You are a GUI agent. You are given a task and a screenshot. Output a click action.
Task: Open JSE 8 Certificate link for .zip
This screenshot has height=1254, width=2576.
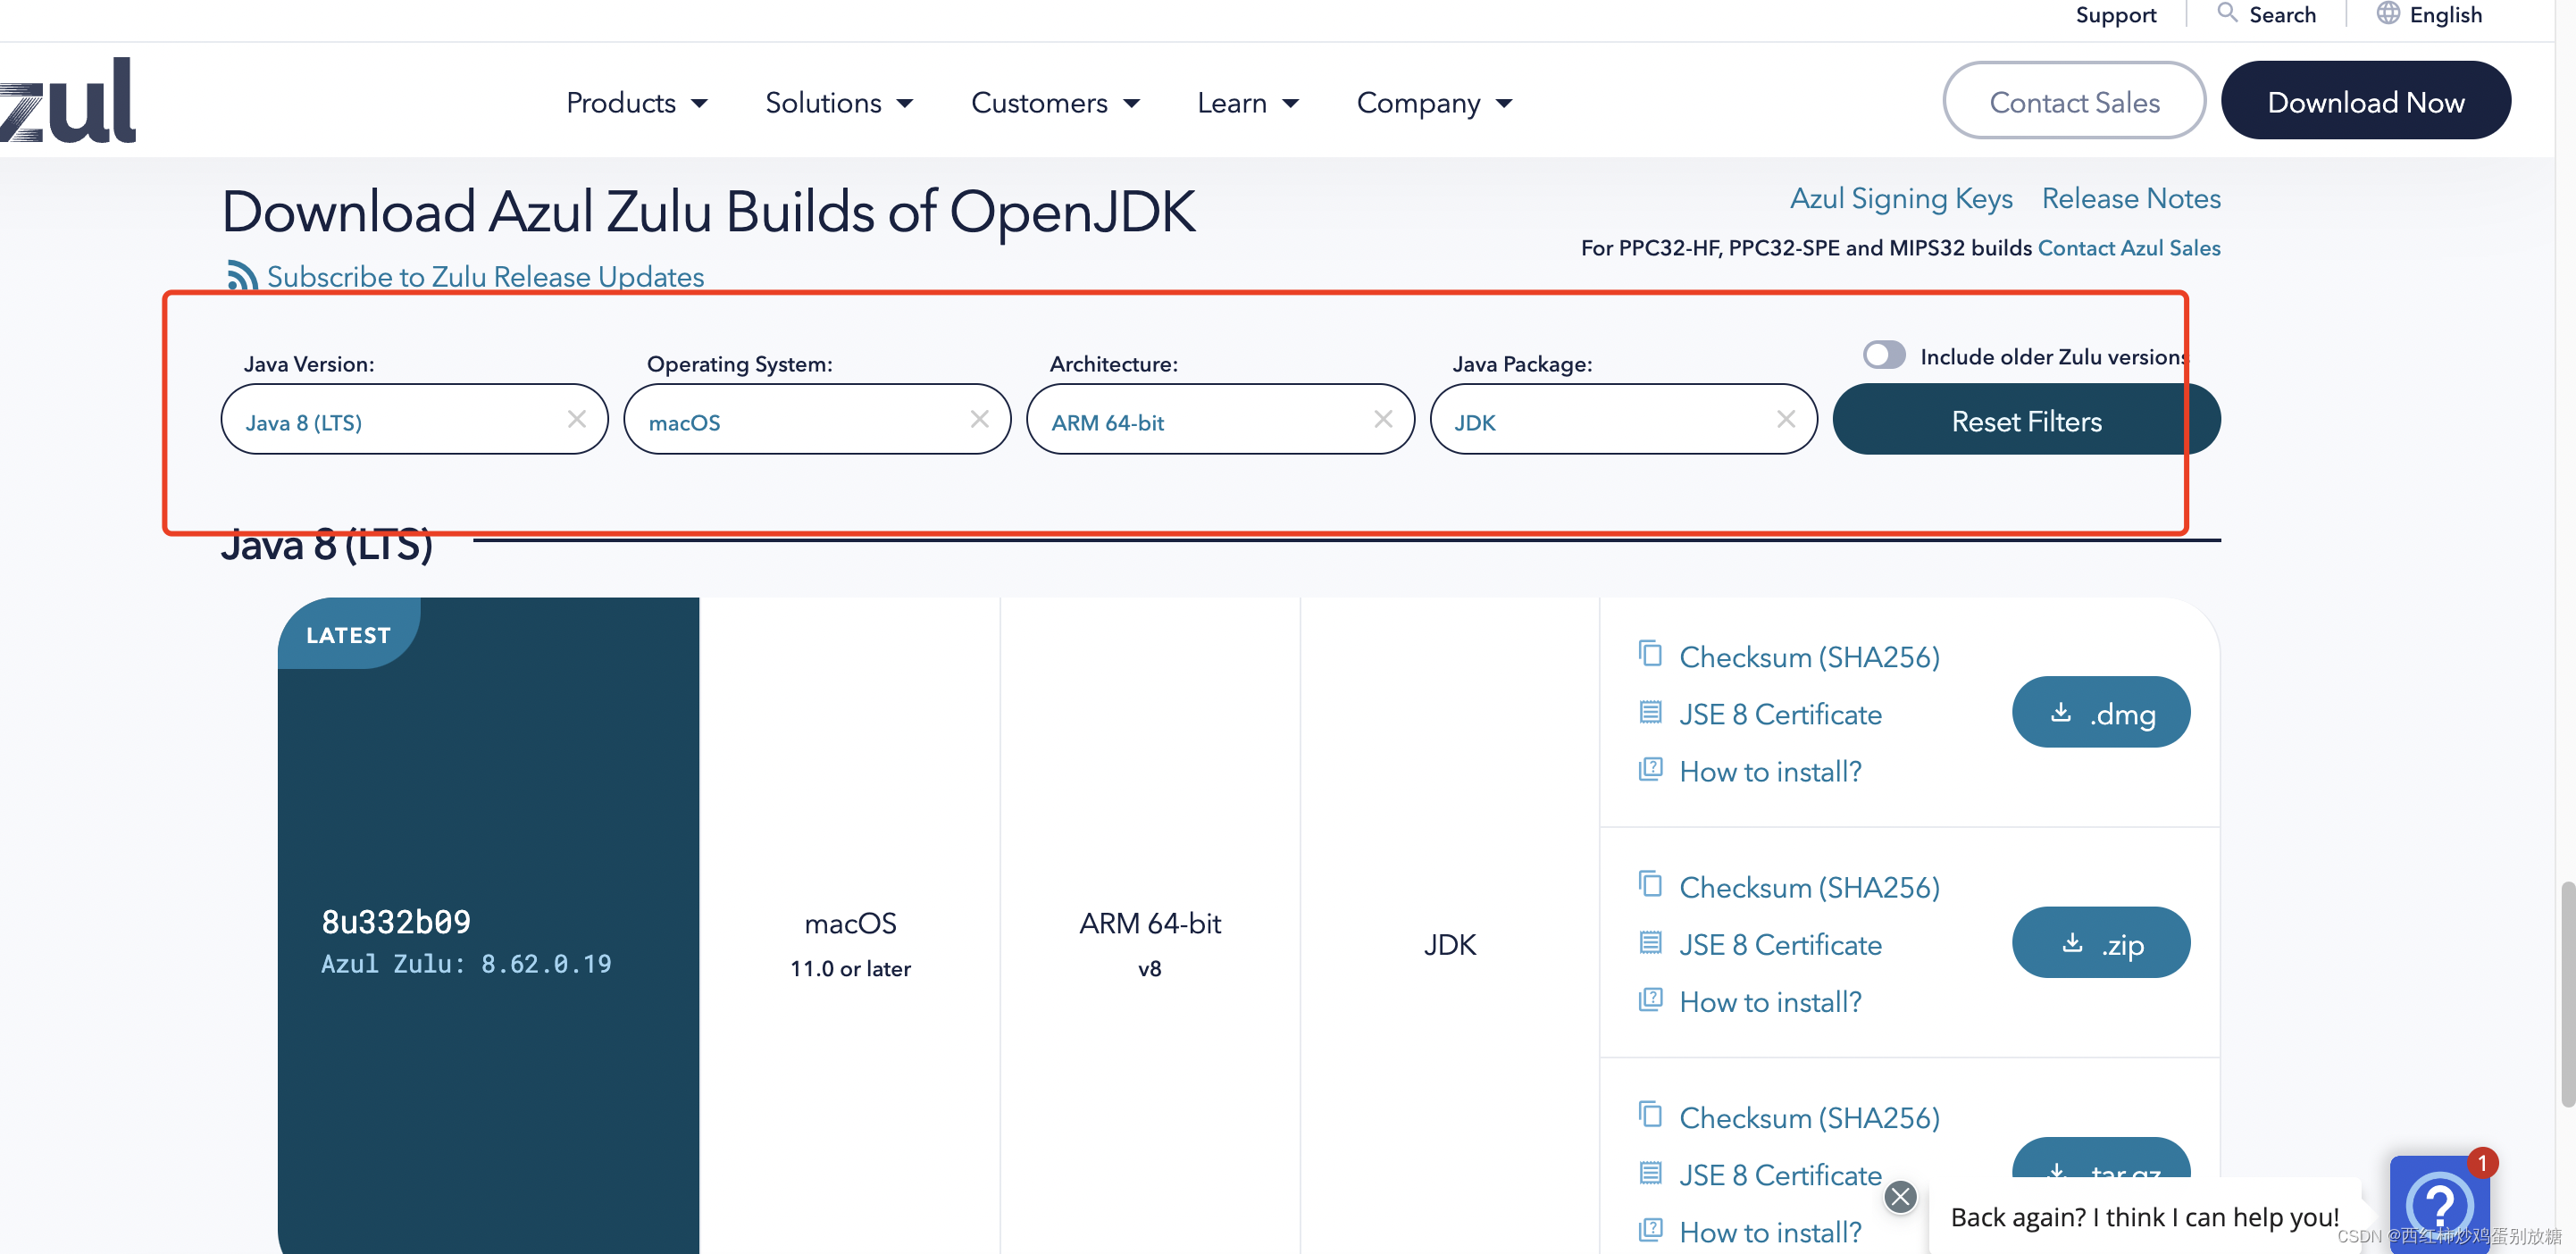point(1780,944)
